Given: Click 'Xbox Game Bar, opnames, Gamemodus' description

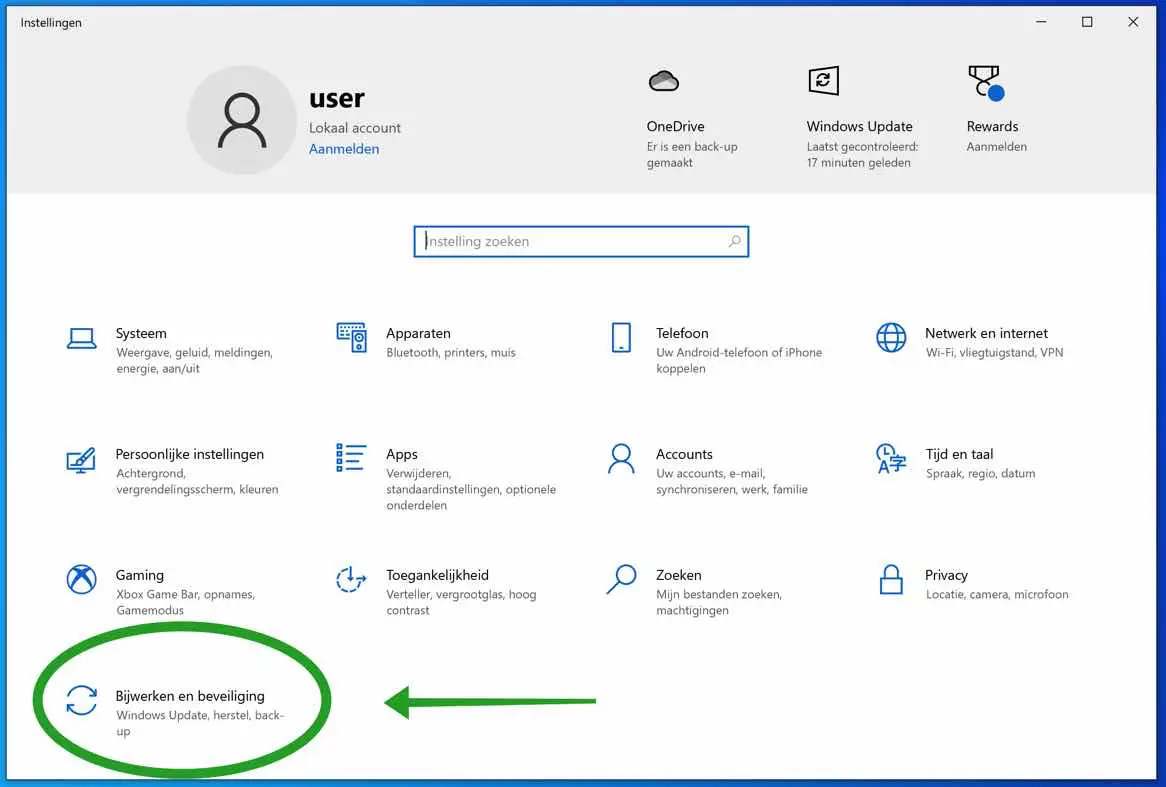Looking at the screenshot, I should (185, 603).
